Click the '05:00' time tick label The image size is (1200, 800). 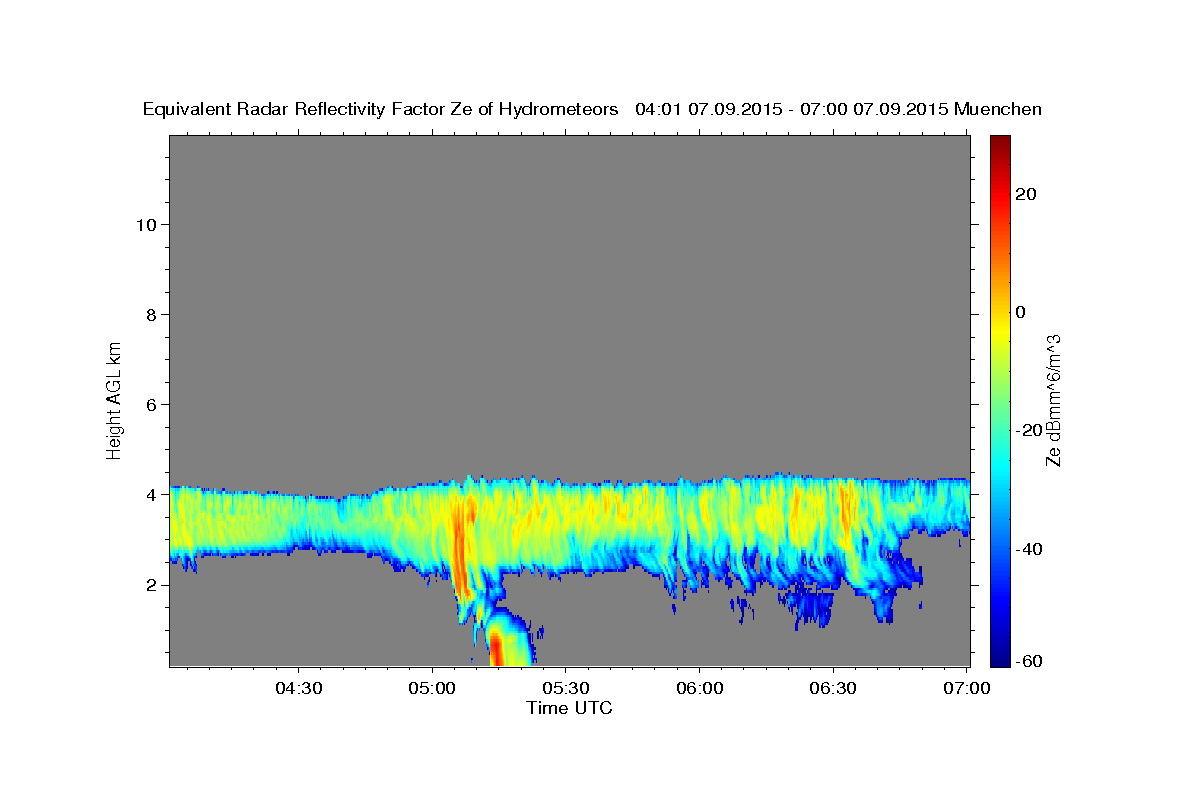tap(433, 688)
